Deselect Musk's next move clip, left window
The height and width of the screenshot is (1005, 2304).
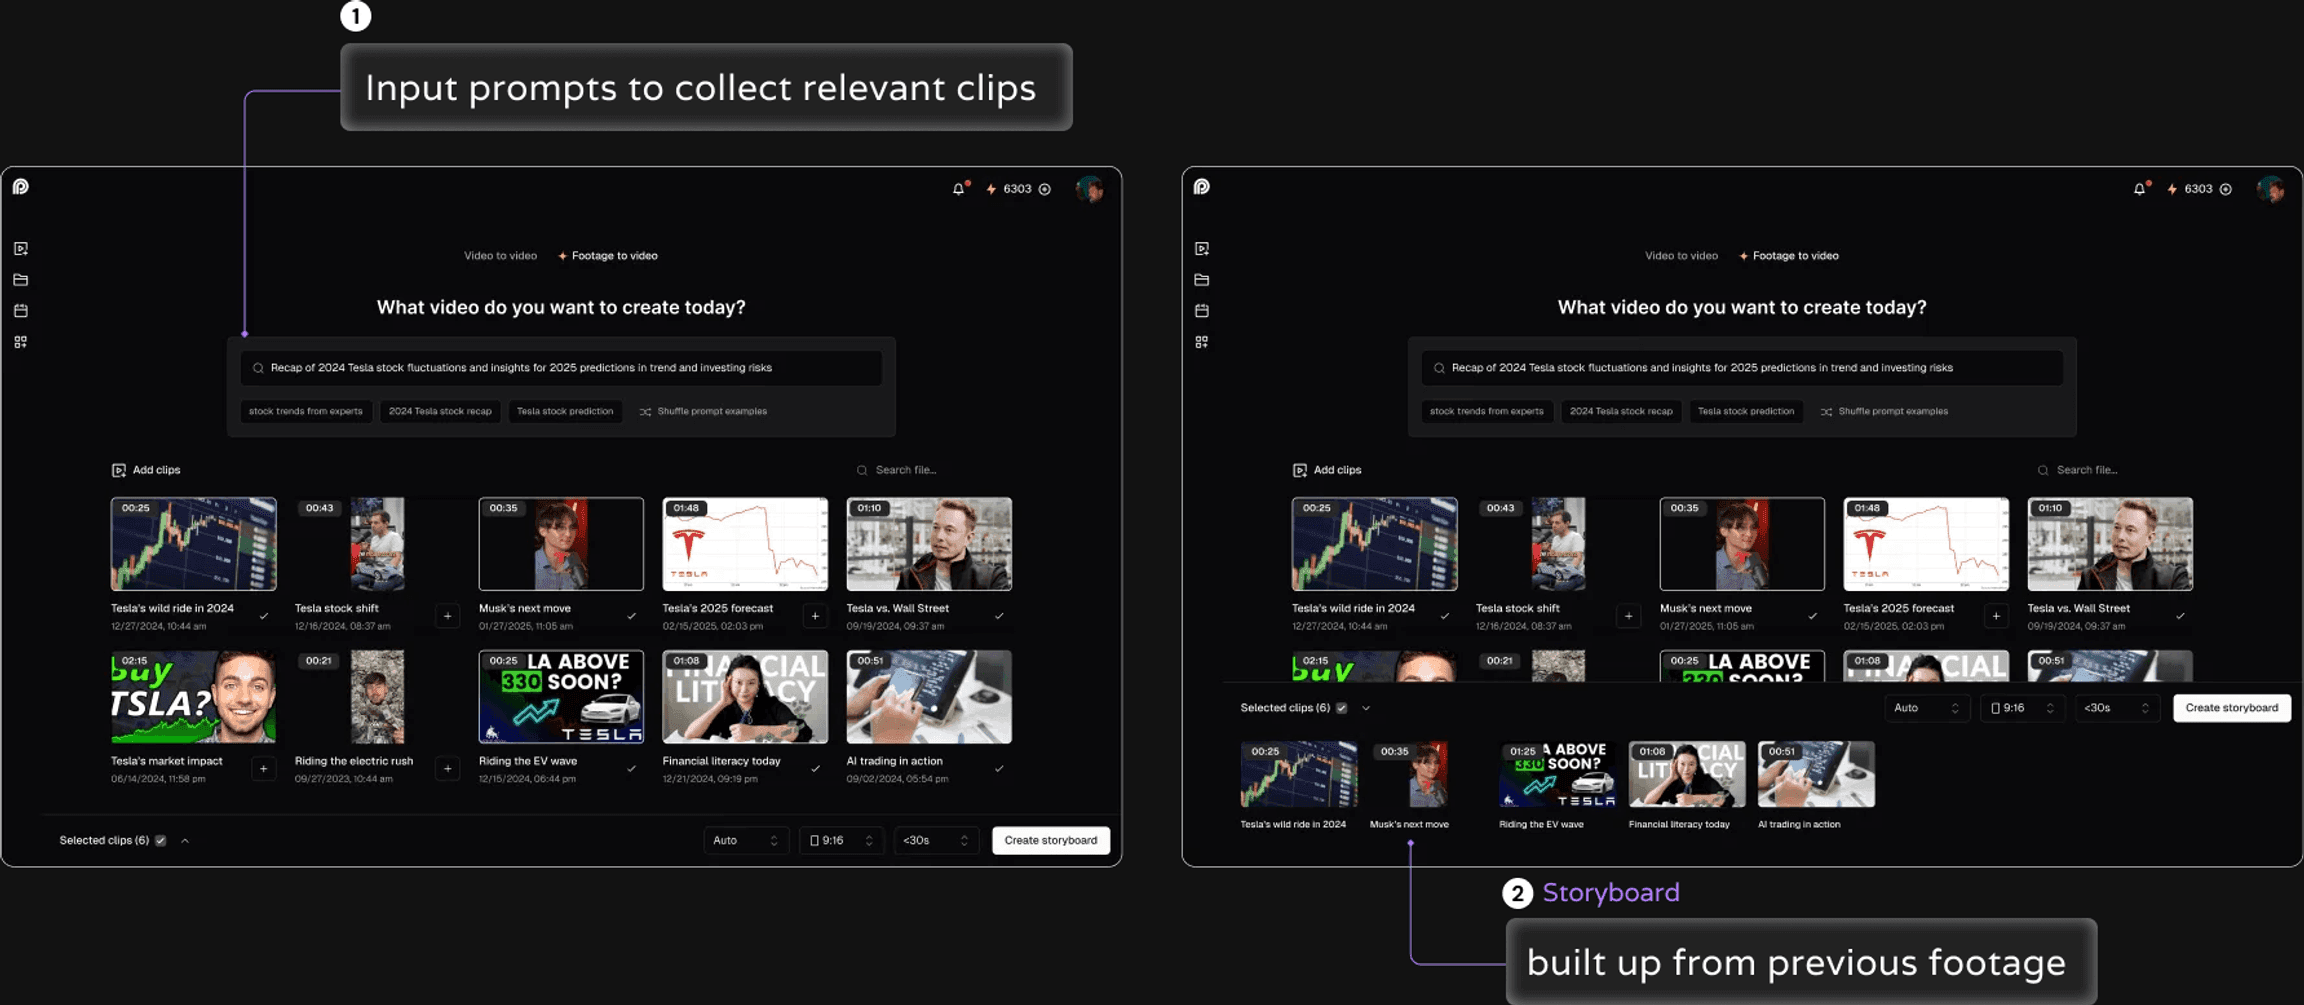coord(632,616)
